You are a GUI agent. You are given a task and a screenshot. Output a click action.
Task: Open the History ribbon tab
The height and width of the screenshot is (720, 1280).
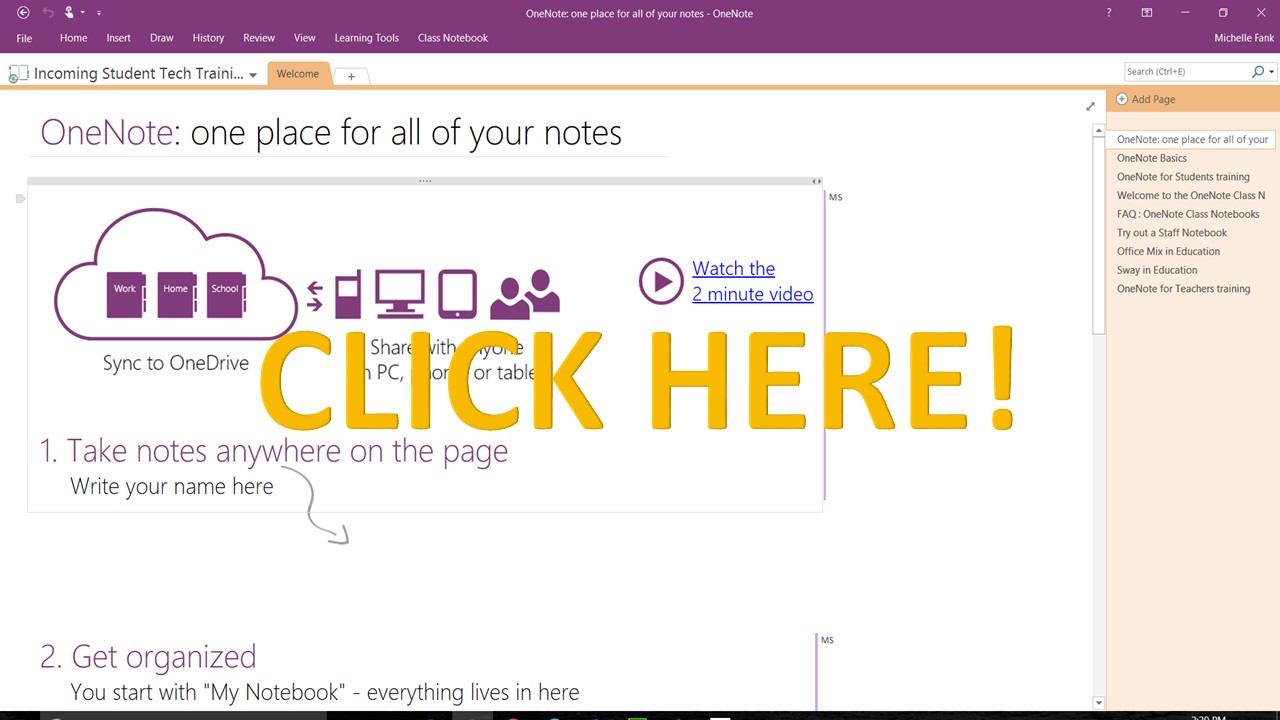pos(208,38)
